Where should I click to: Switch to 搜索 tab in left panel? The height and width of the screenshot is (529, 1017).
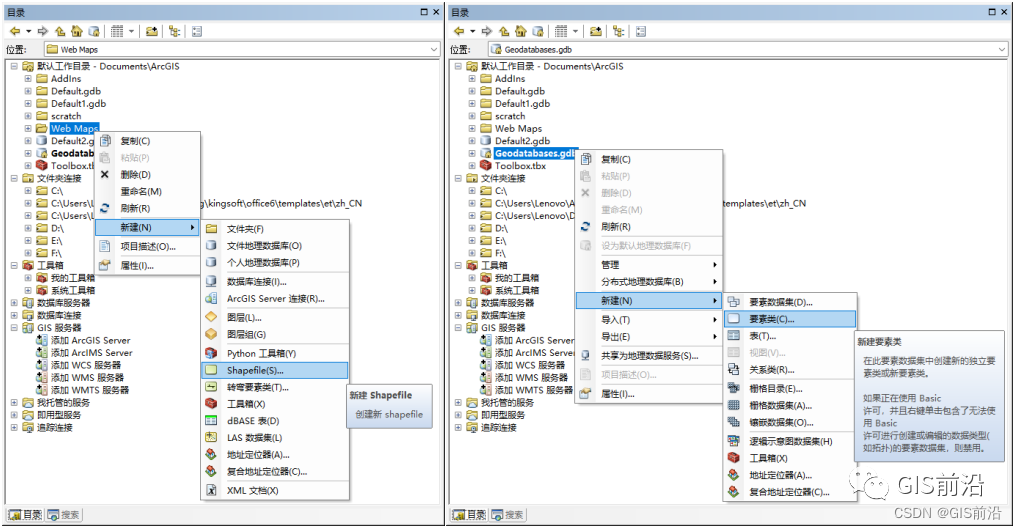pos(64,515)
